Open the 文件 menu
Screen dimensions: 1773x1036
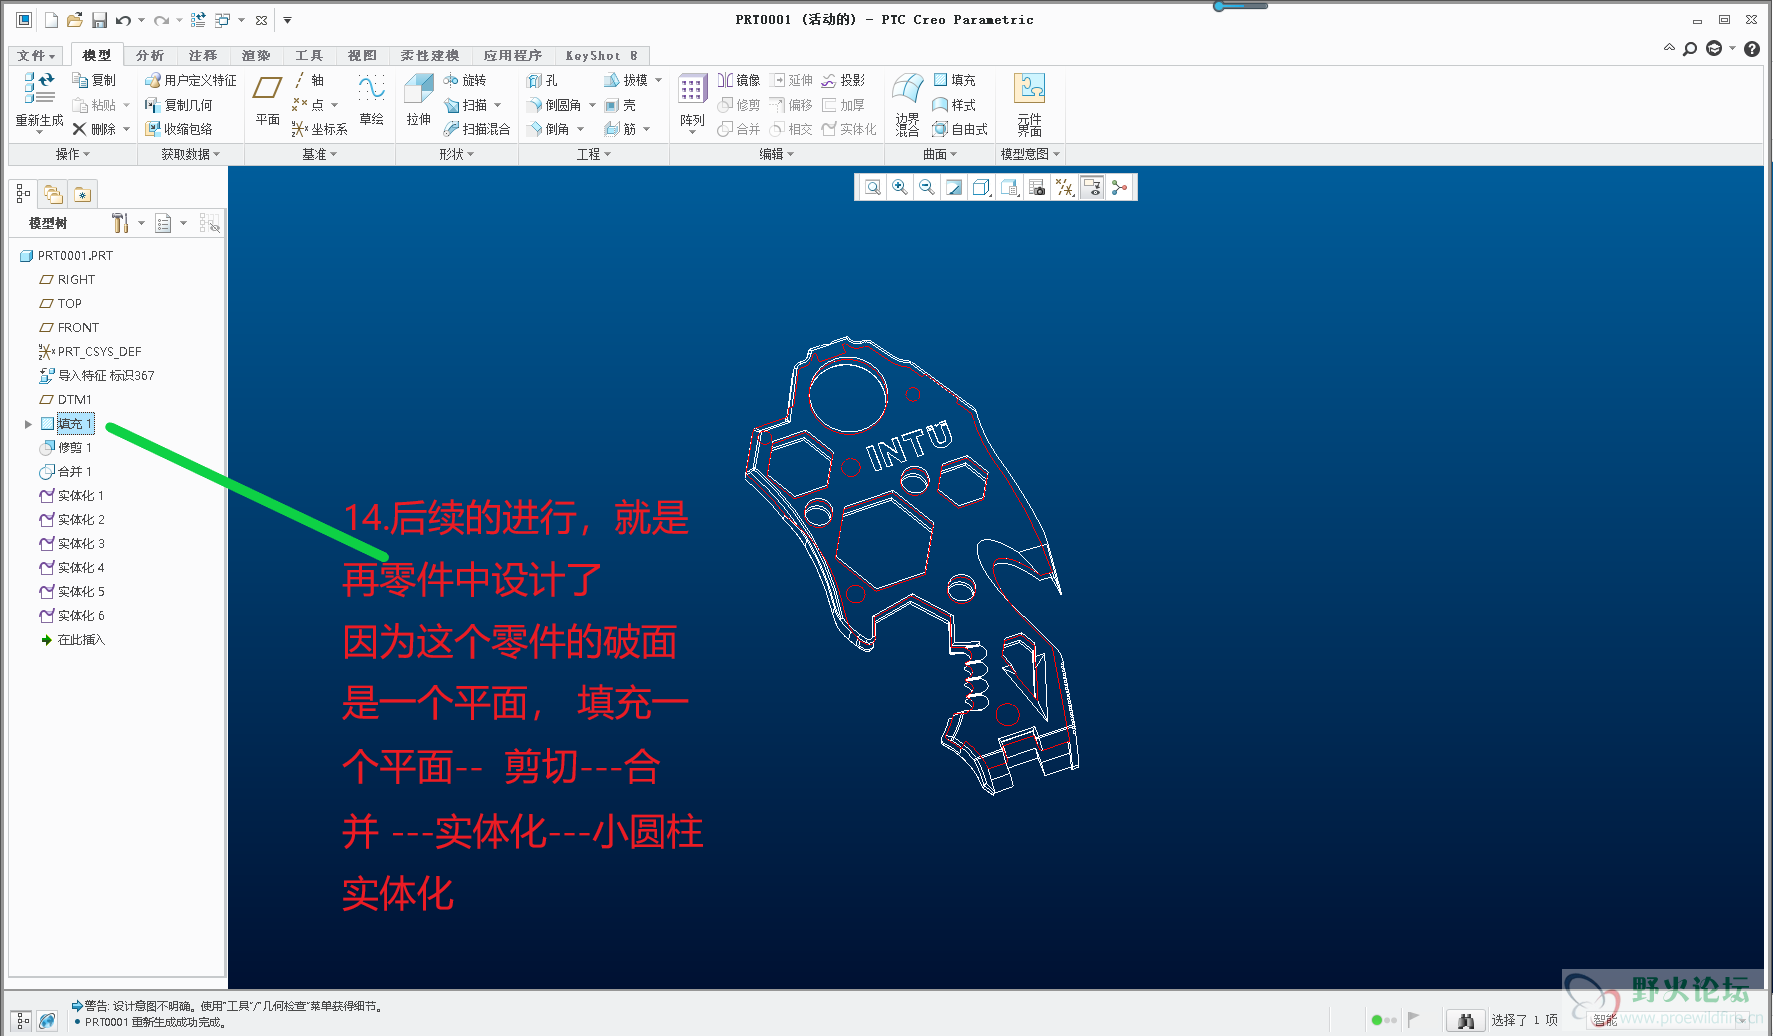[36, 56]
